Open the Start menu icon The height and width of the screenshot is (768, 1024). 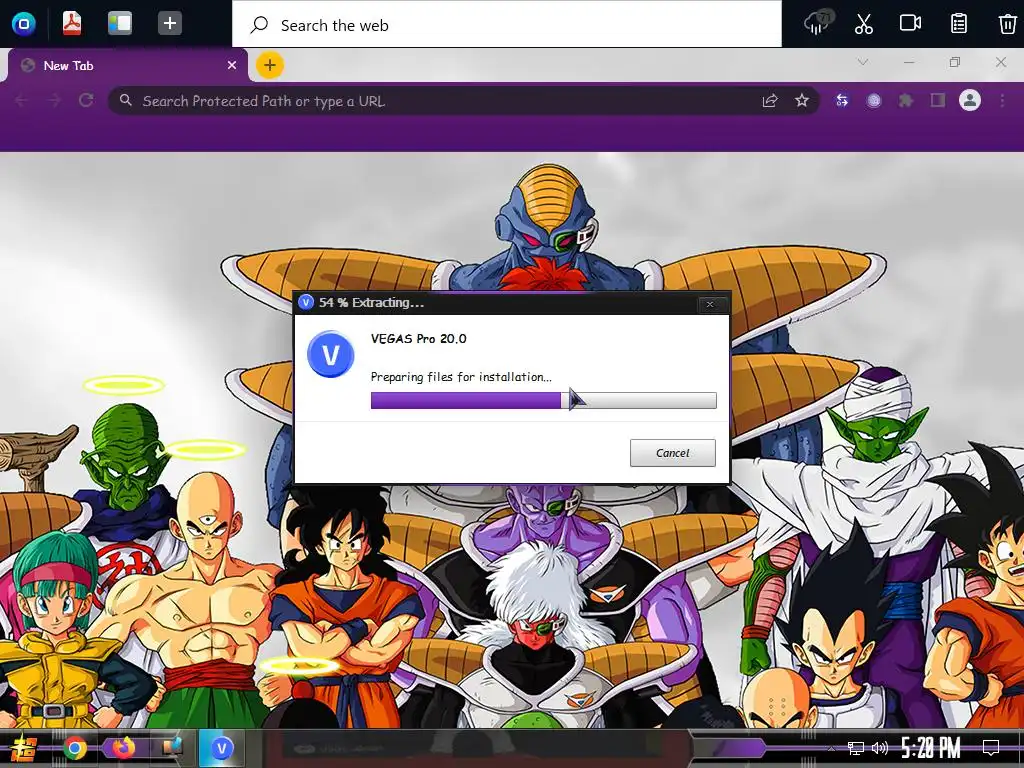24,748
